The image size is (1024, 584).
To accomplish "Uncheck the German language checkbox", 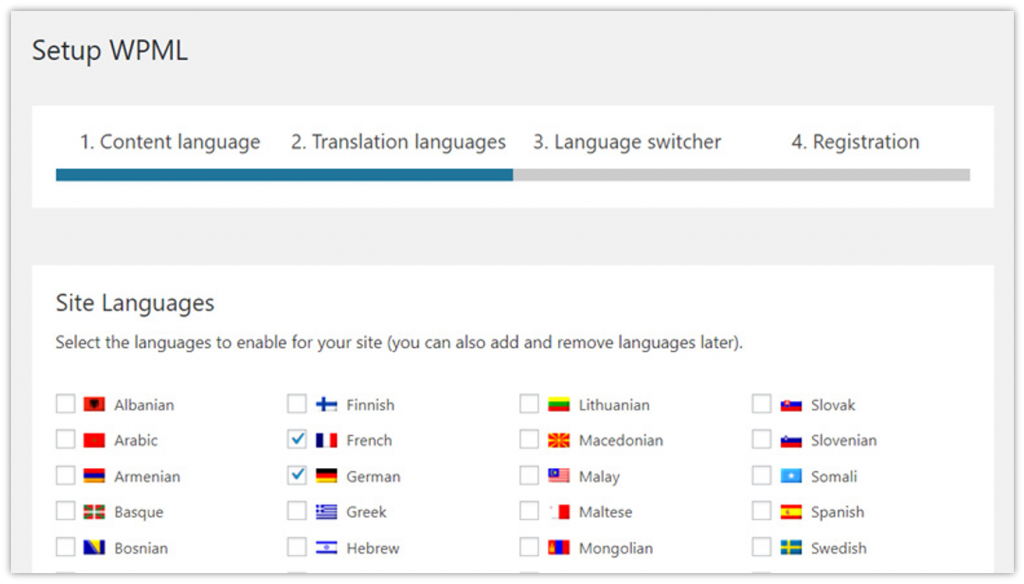I will pos(297,476).
